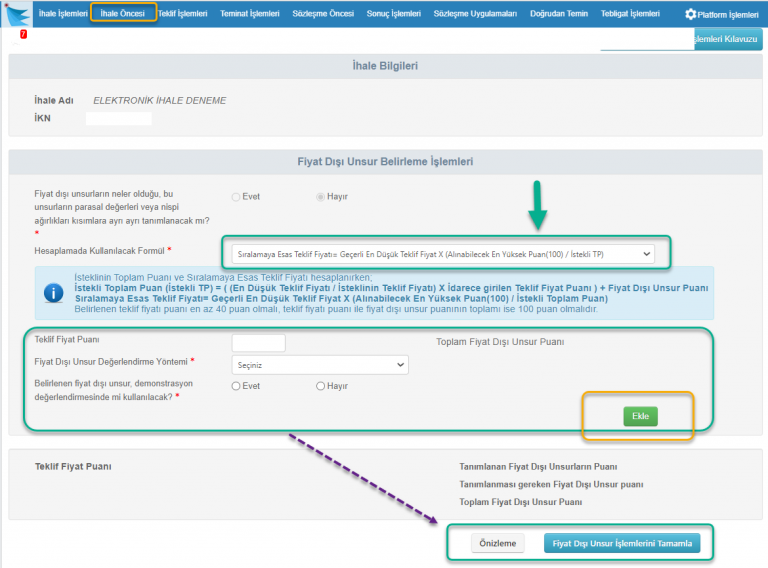The image size is (768, 568).
Task: Click Fiyat Dışı Unsur İşlemlerini Tamamla
Action: [x=621, y=544]
